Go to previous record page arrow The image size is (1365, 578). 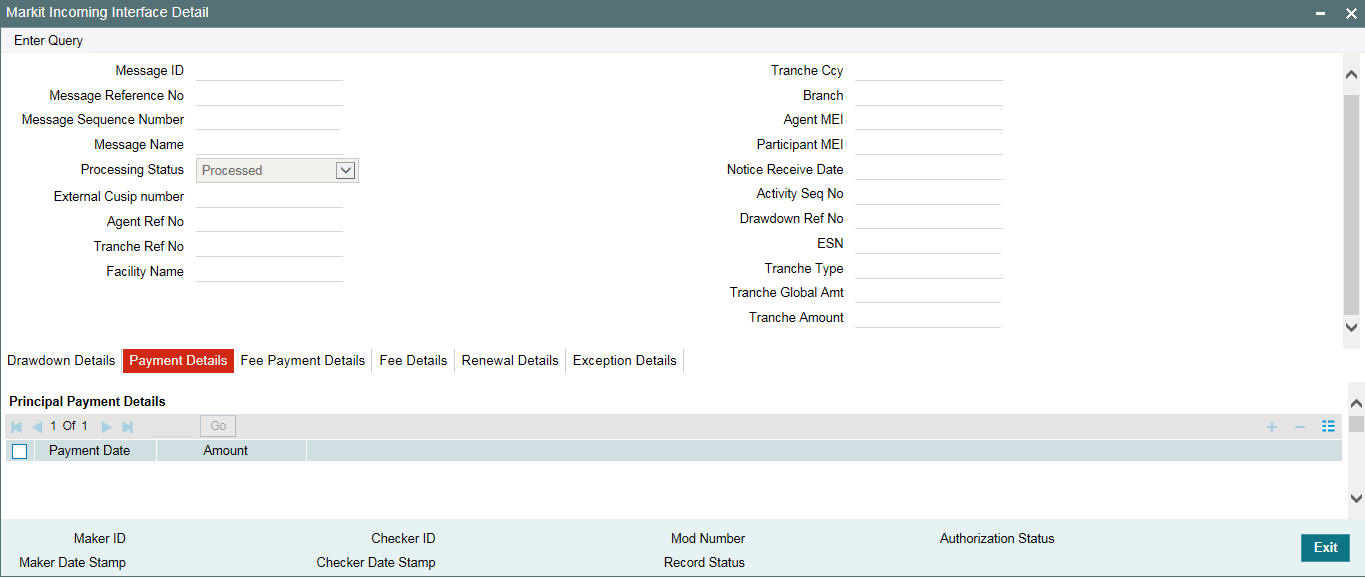coord(37,426)
